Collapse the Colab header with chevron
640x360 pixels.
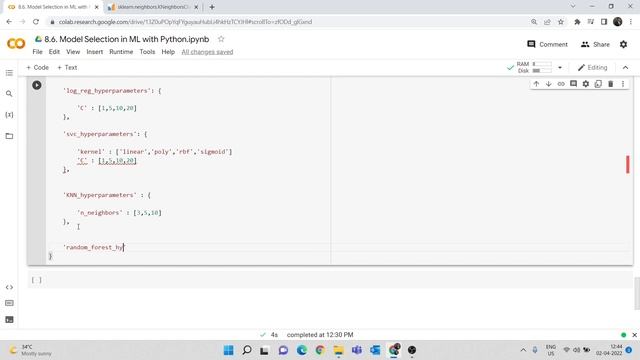point(625,67)
